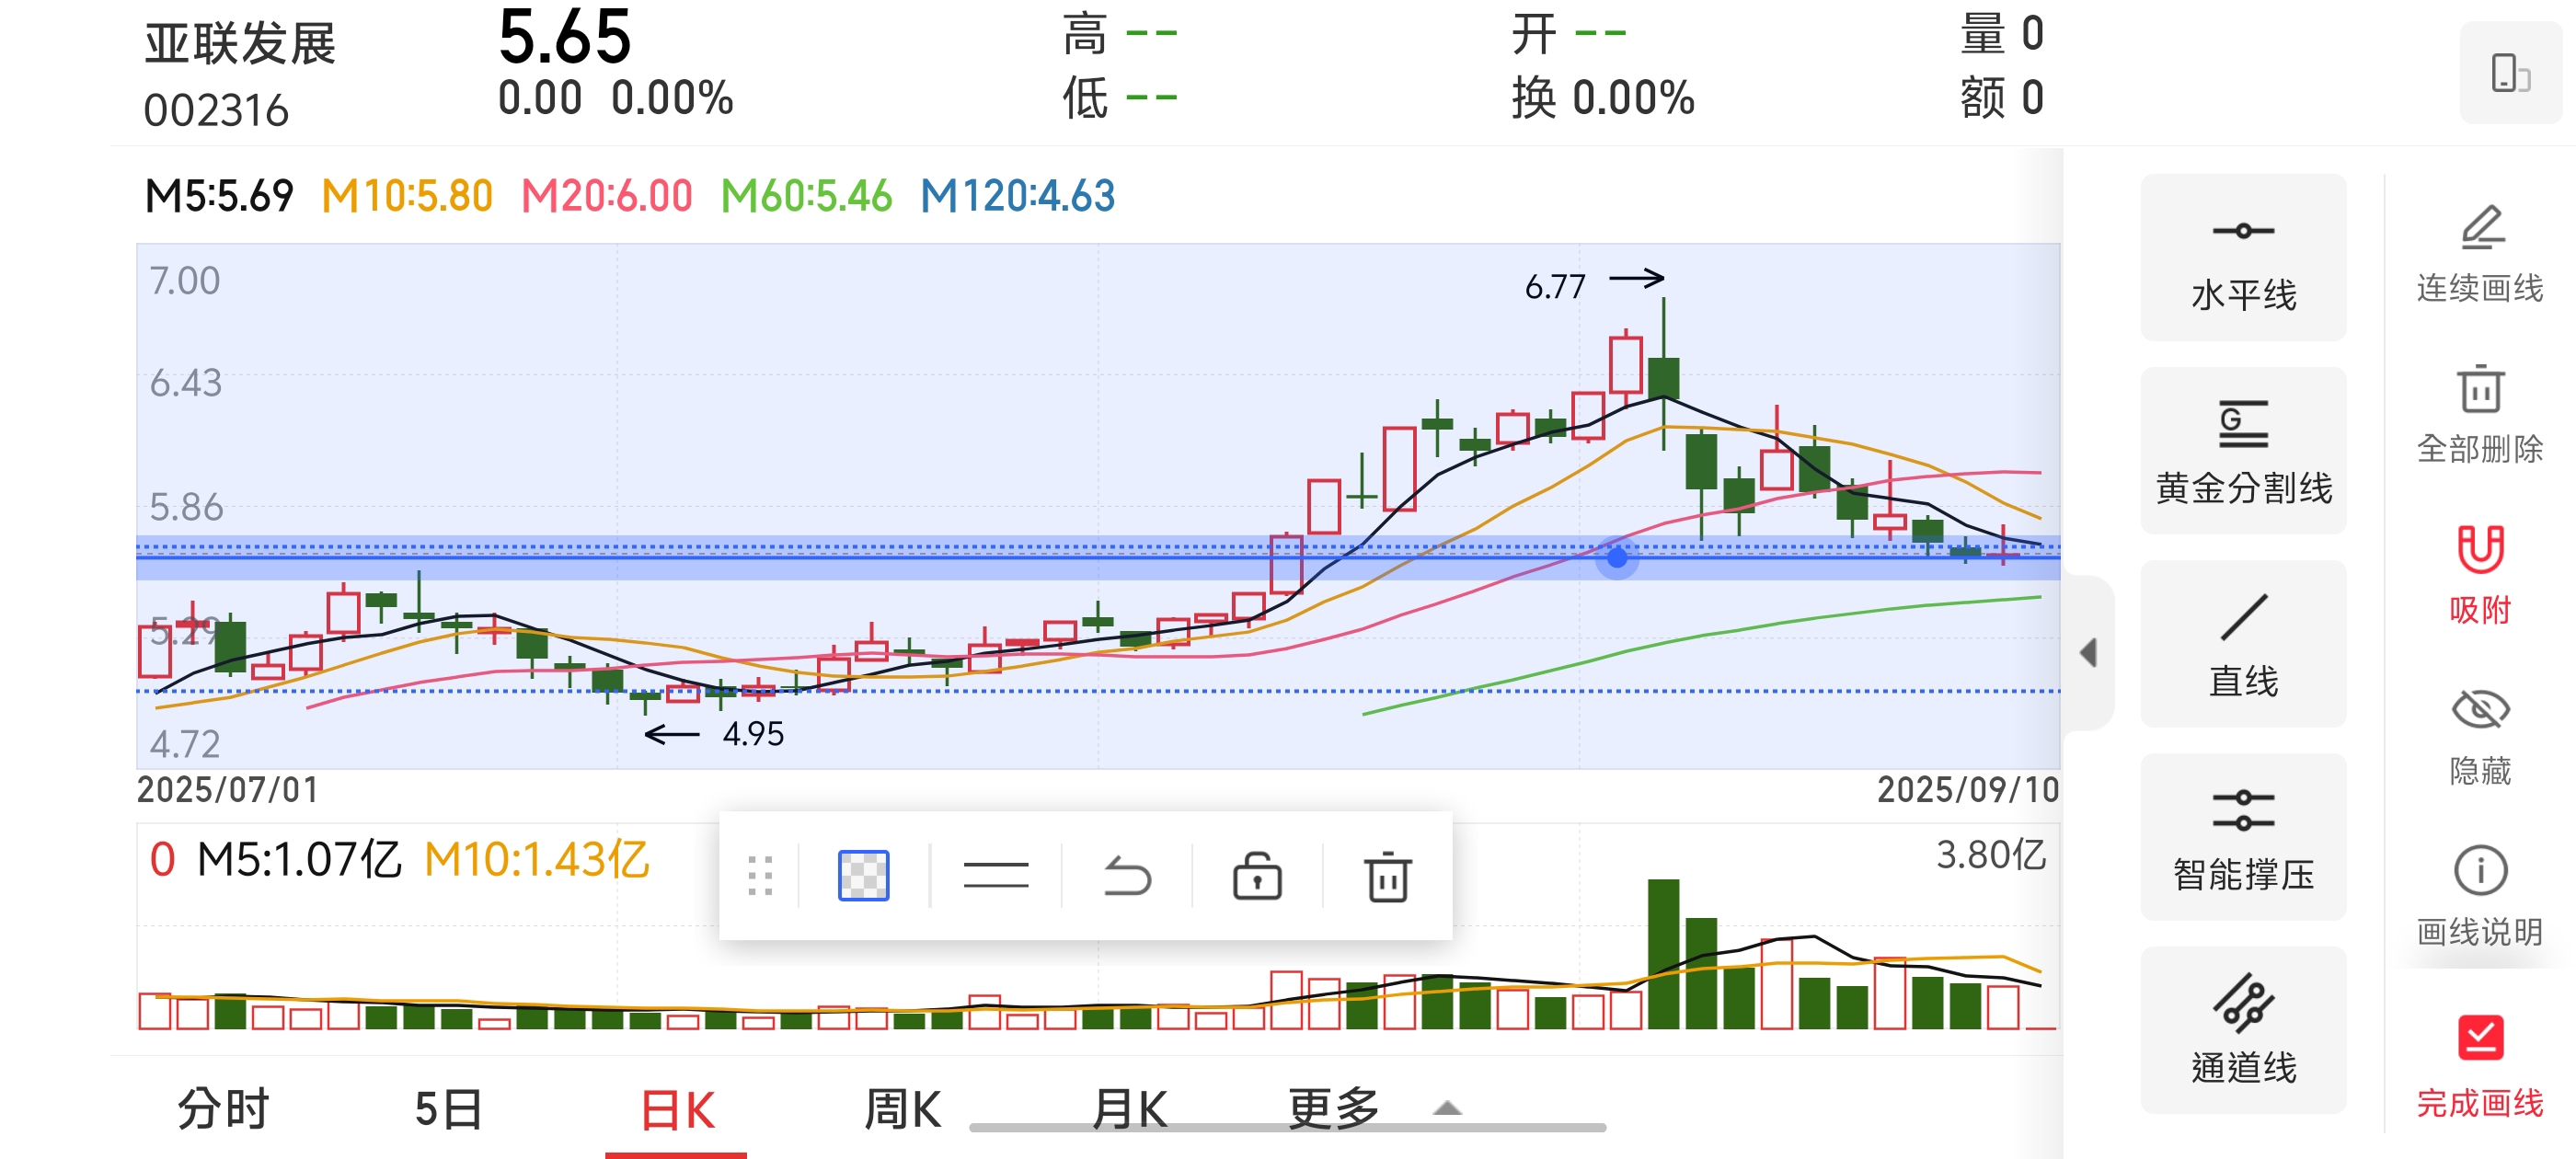Click the 4.95 low price marker
The width and height of the screenshot is (2576, 1159).
pyautogui.click(x=753, y=735)
